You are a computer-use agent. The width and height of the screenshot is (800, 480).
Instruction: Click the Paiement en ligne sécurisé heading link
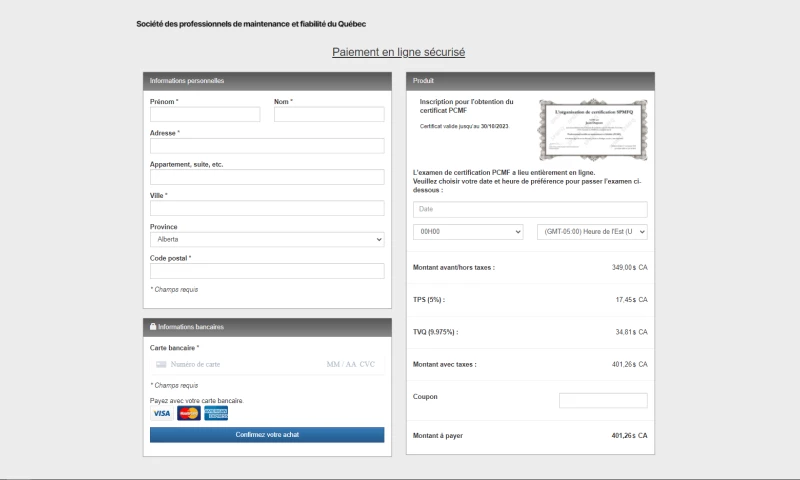click(x=398, y=52)
